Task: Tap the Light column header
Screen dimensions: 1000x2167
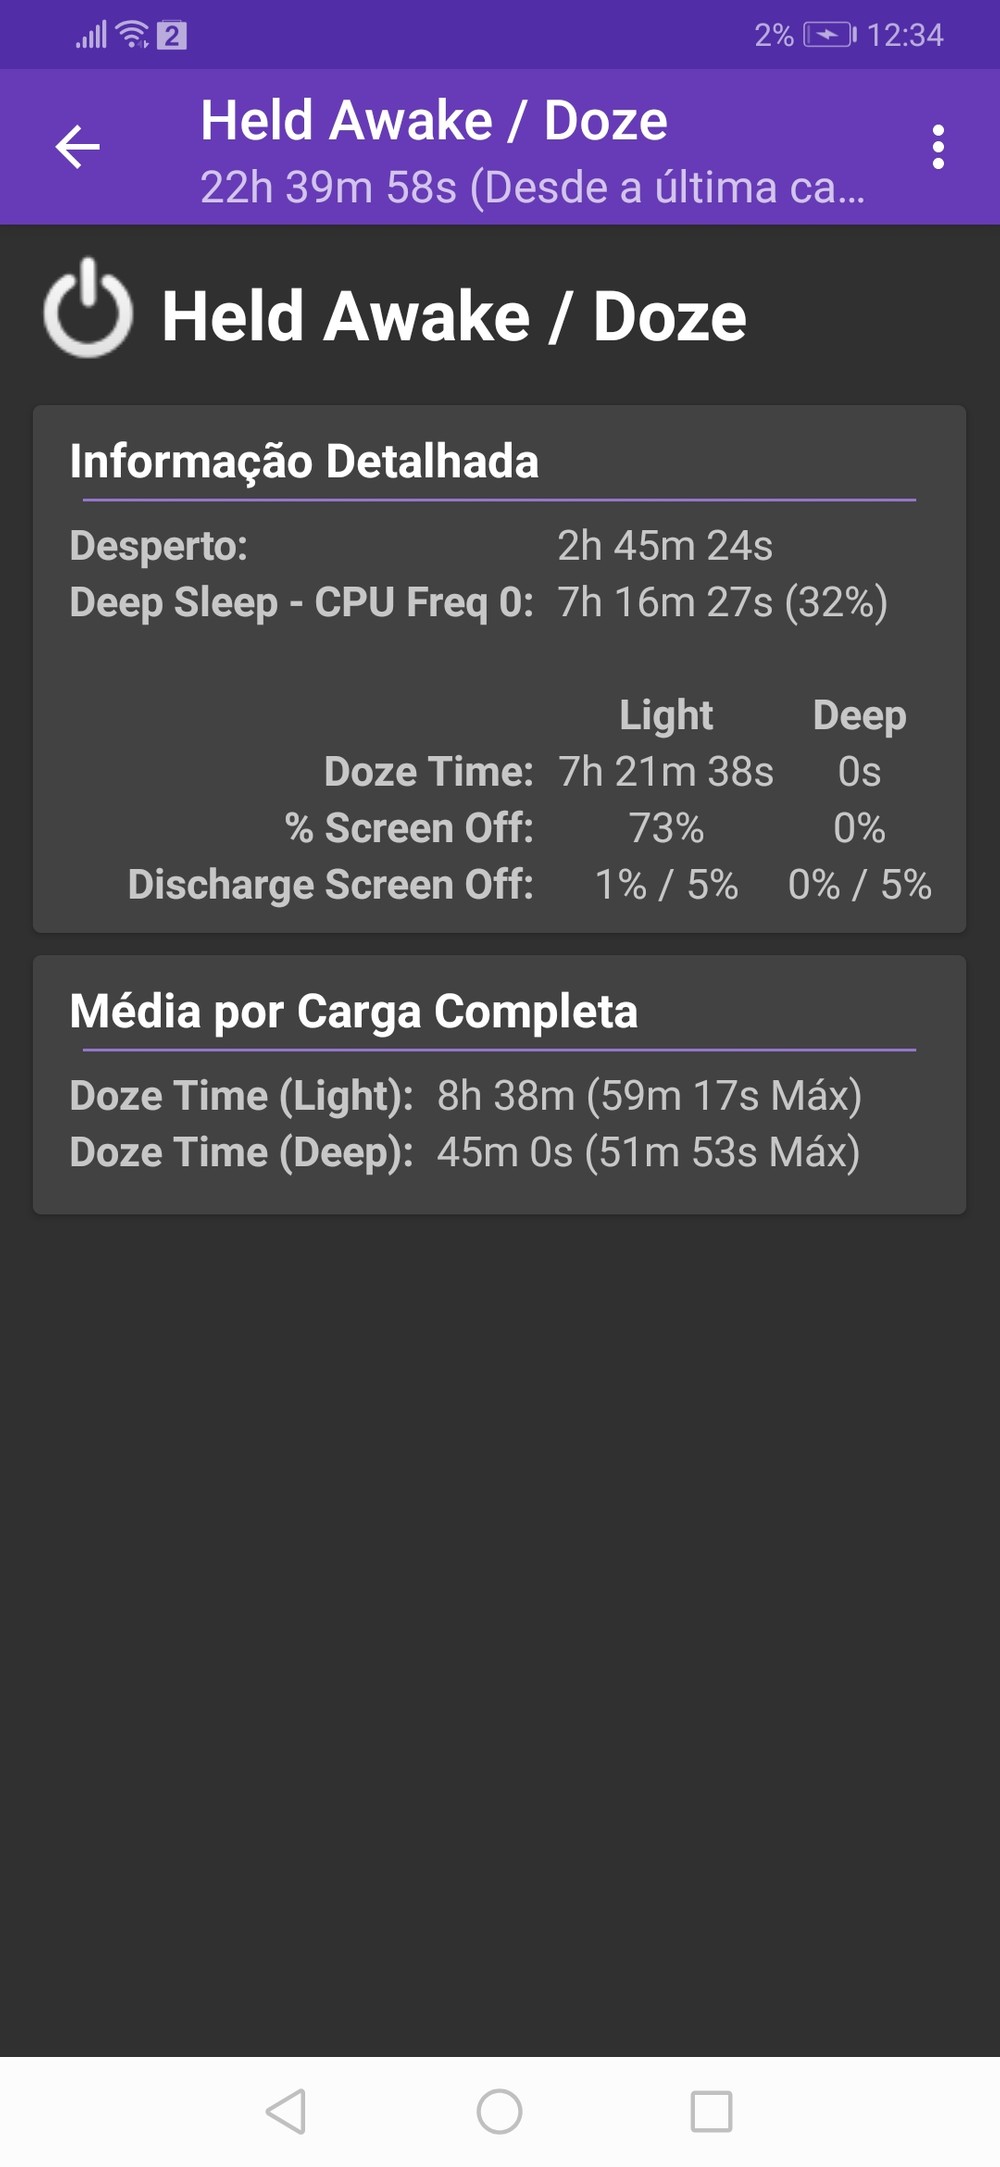Action: (x=666, y=715)
